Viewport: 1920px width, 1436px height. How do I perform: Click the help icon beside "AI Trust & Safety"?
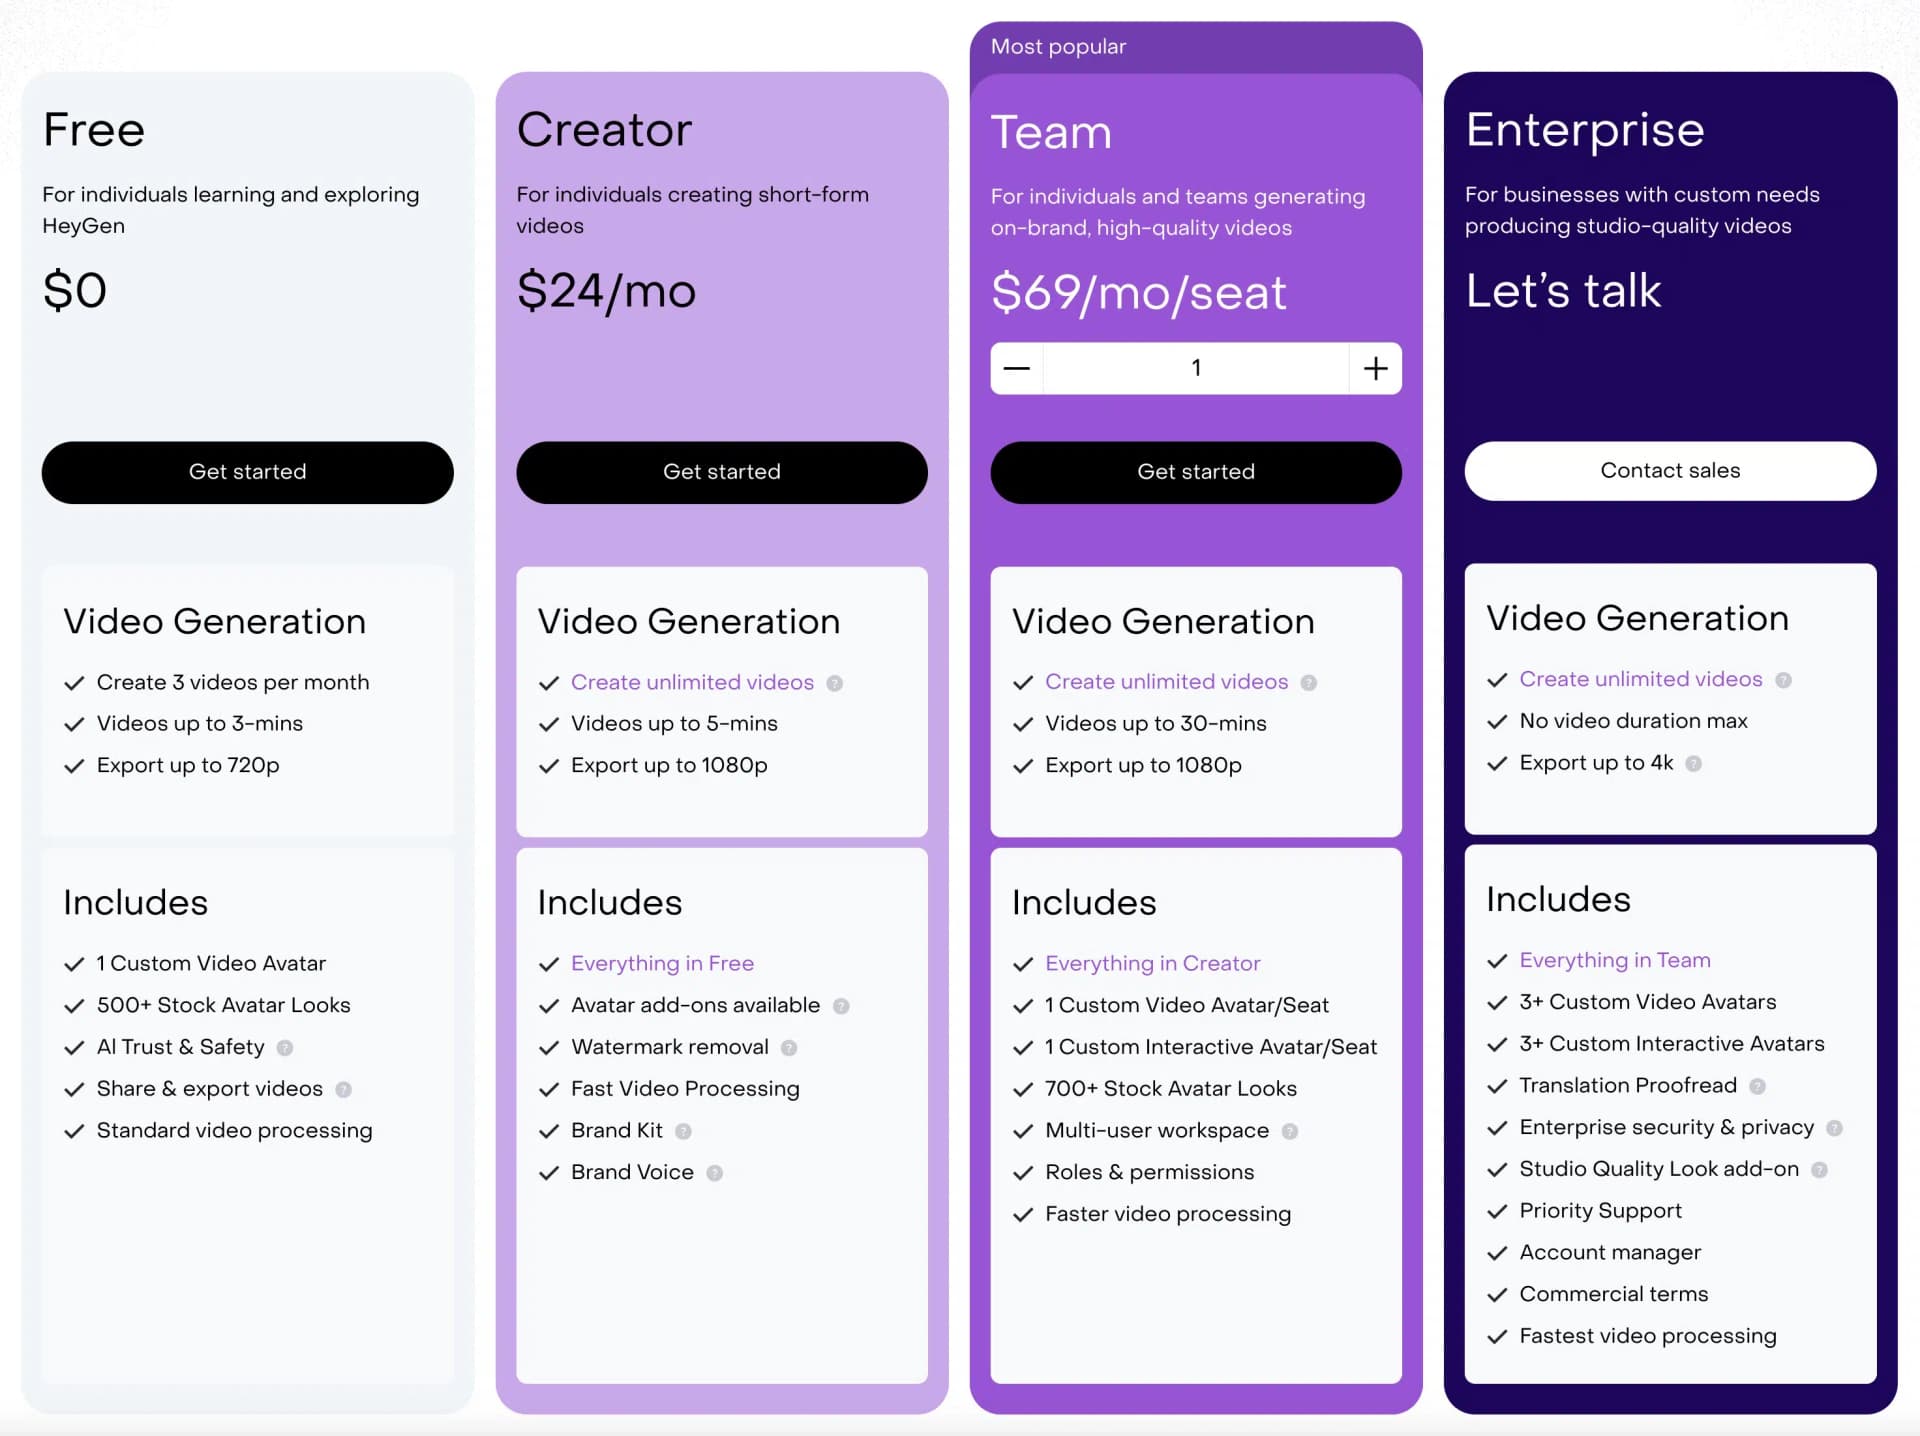coord(283,1047)
